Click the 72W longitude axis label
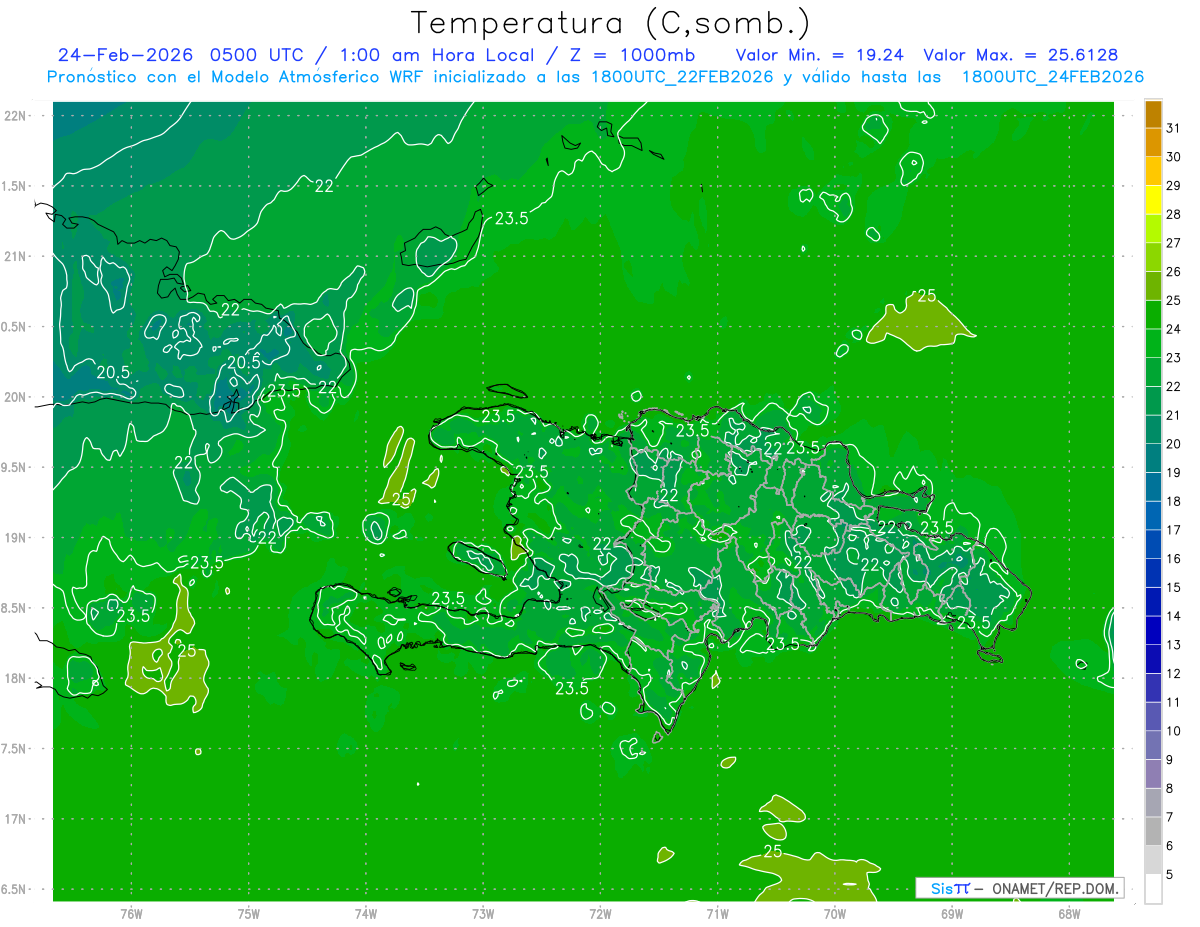 [601, 913]
